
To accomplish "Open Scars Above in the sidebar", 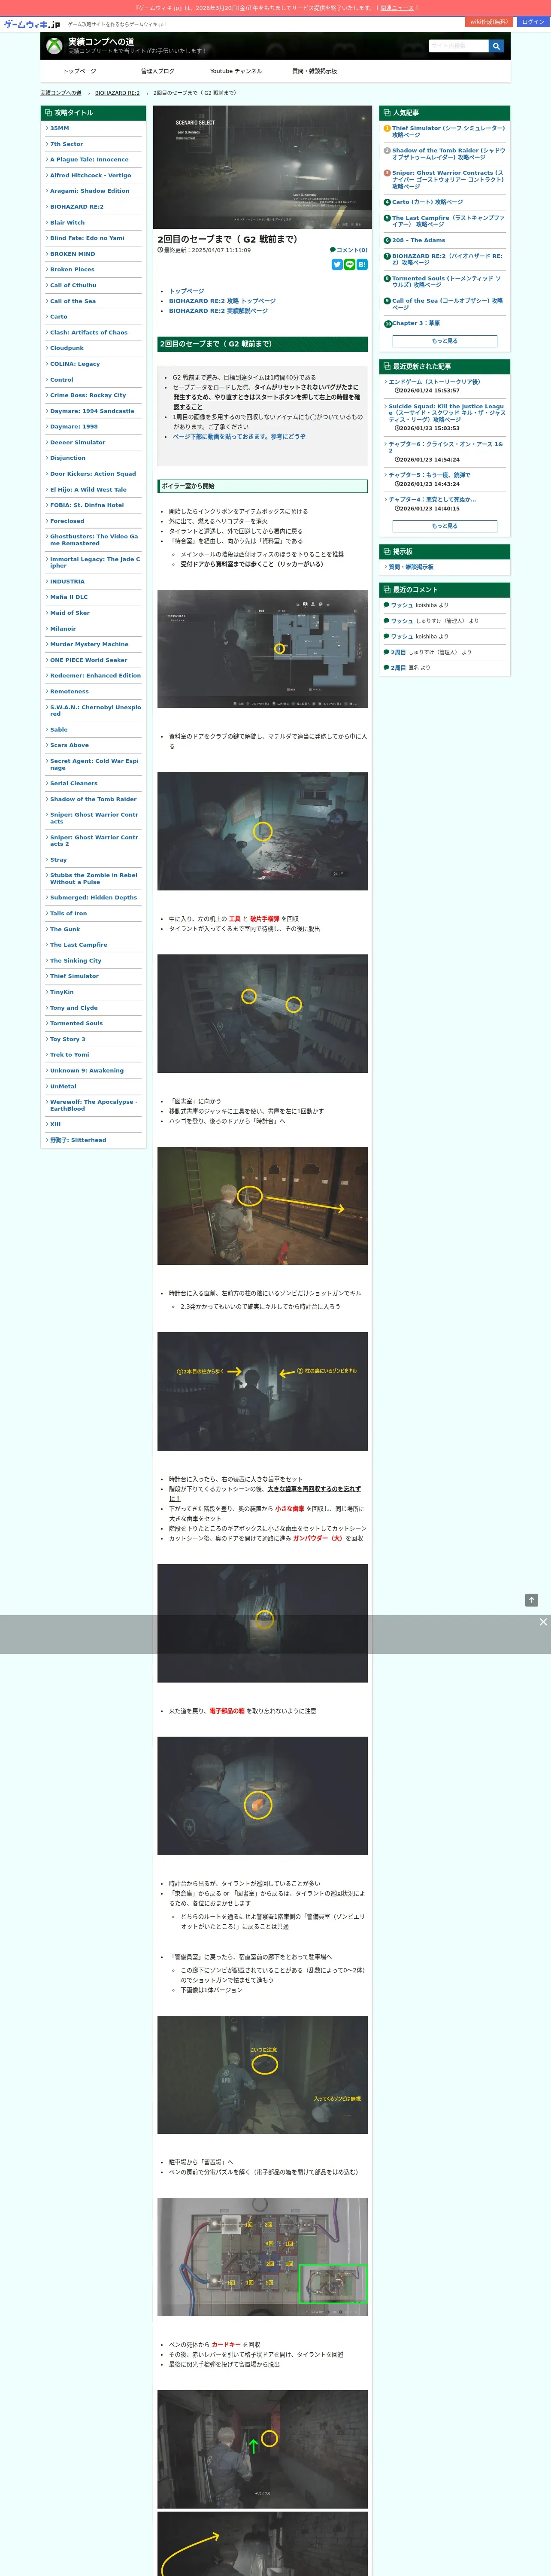I will tap(69, 745).
